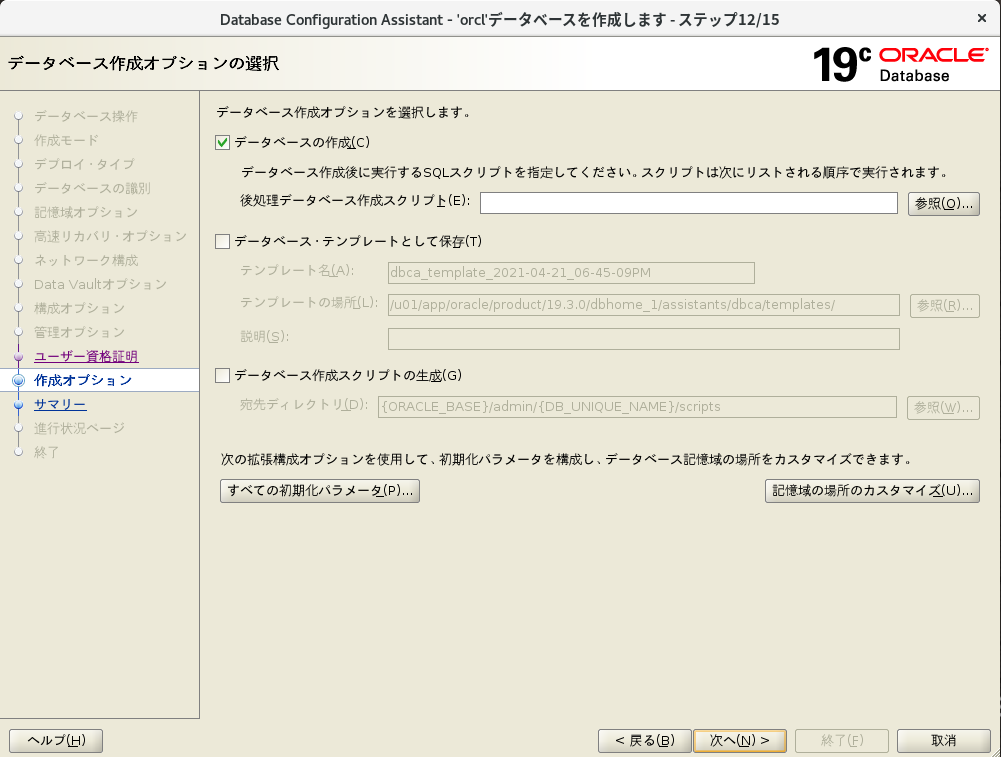Screen dimensions: 1001x757
Task: Click 参照(O) browse button for scripts
Action: click(x=943, y=203)
